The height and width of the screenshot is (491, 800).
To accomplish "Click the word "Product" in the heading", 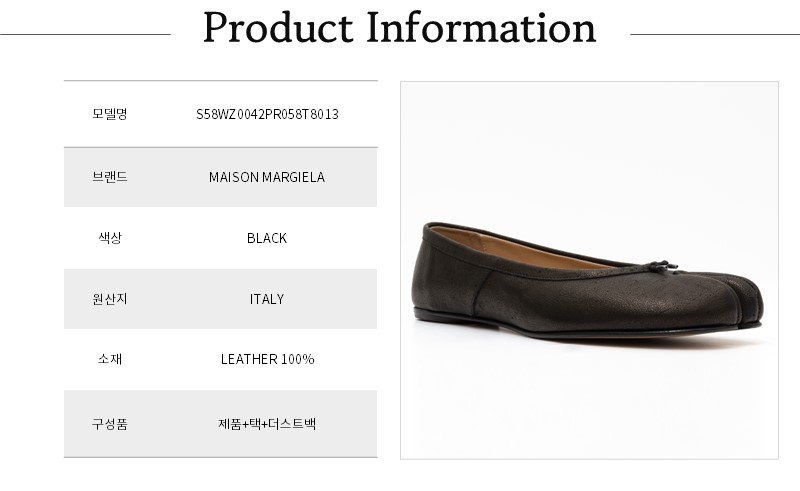I will pyautogui.click(x=276, y=28).
